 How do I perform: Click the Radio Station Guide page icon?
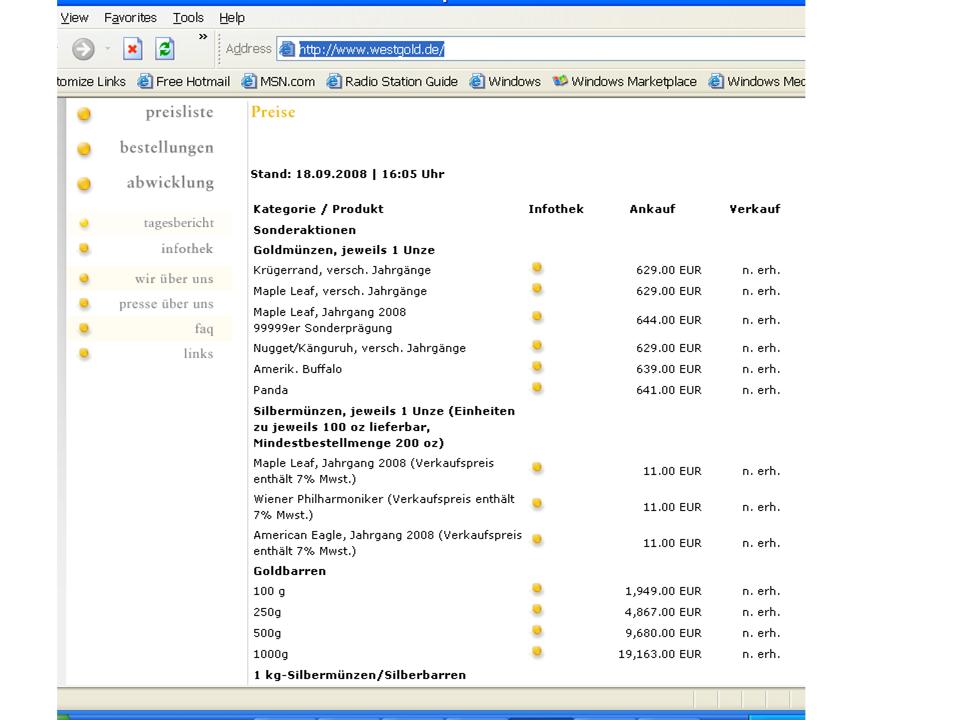pyautogui.click(x=334, y=81)
